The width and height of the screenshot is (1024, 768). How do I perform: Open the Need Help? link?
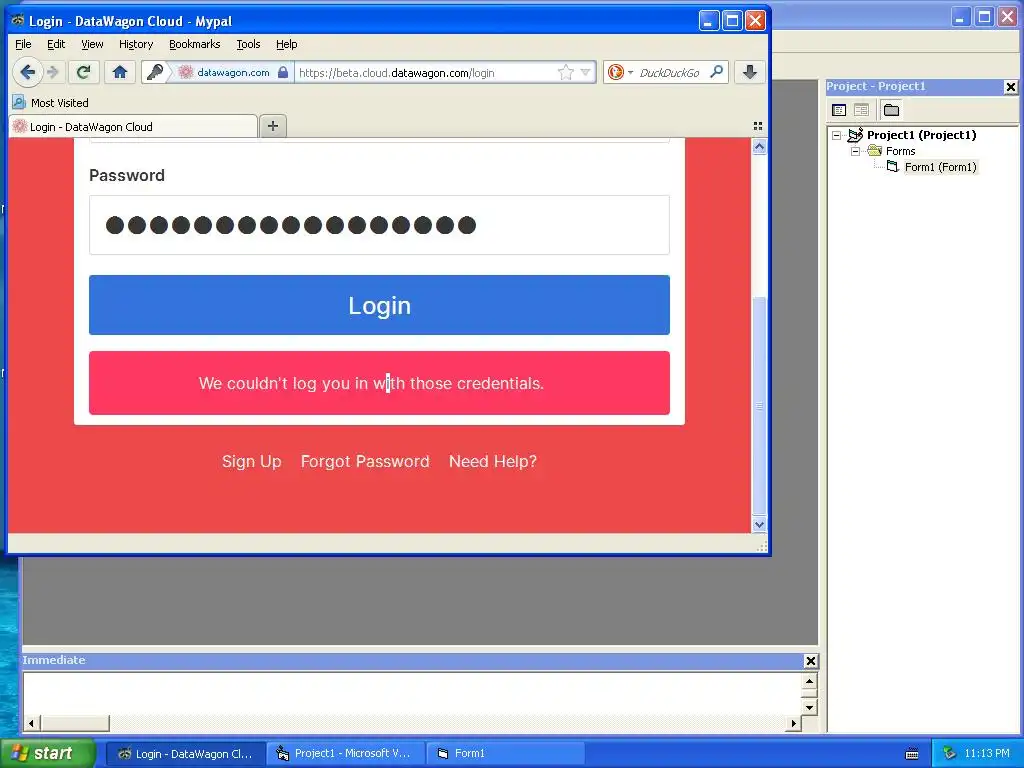tap(493, 461)
